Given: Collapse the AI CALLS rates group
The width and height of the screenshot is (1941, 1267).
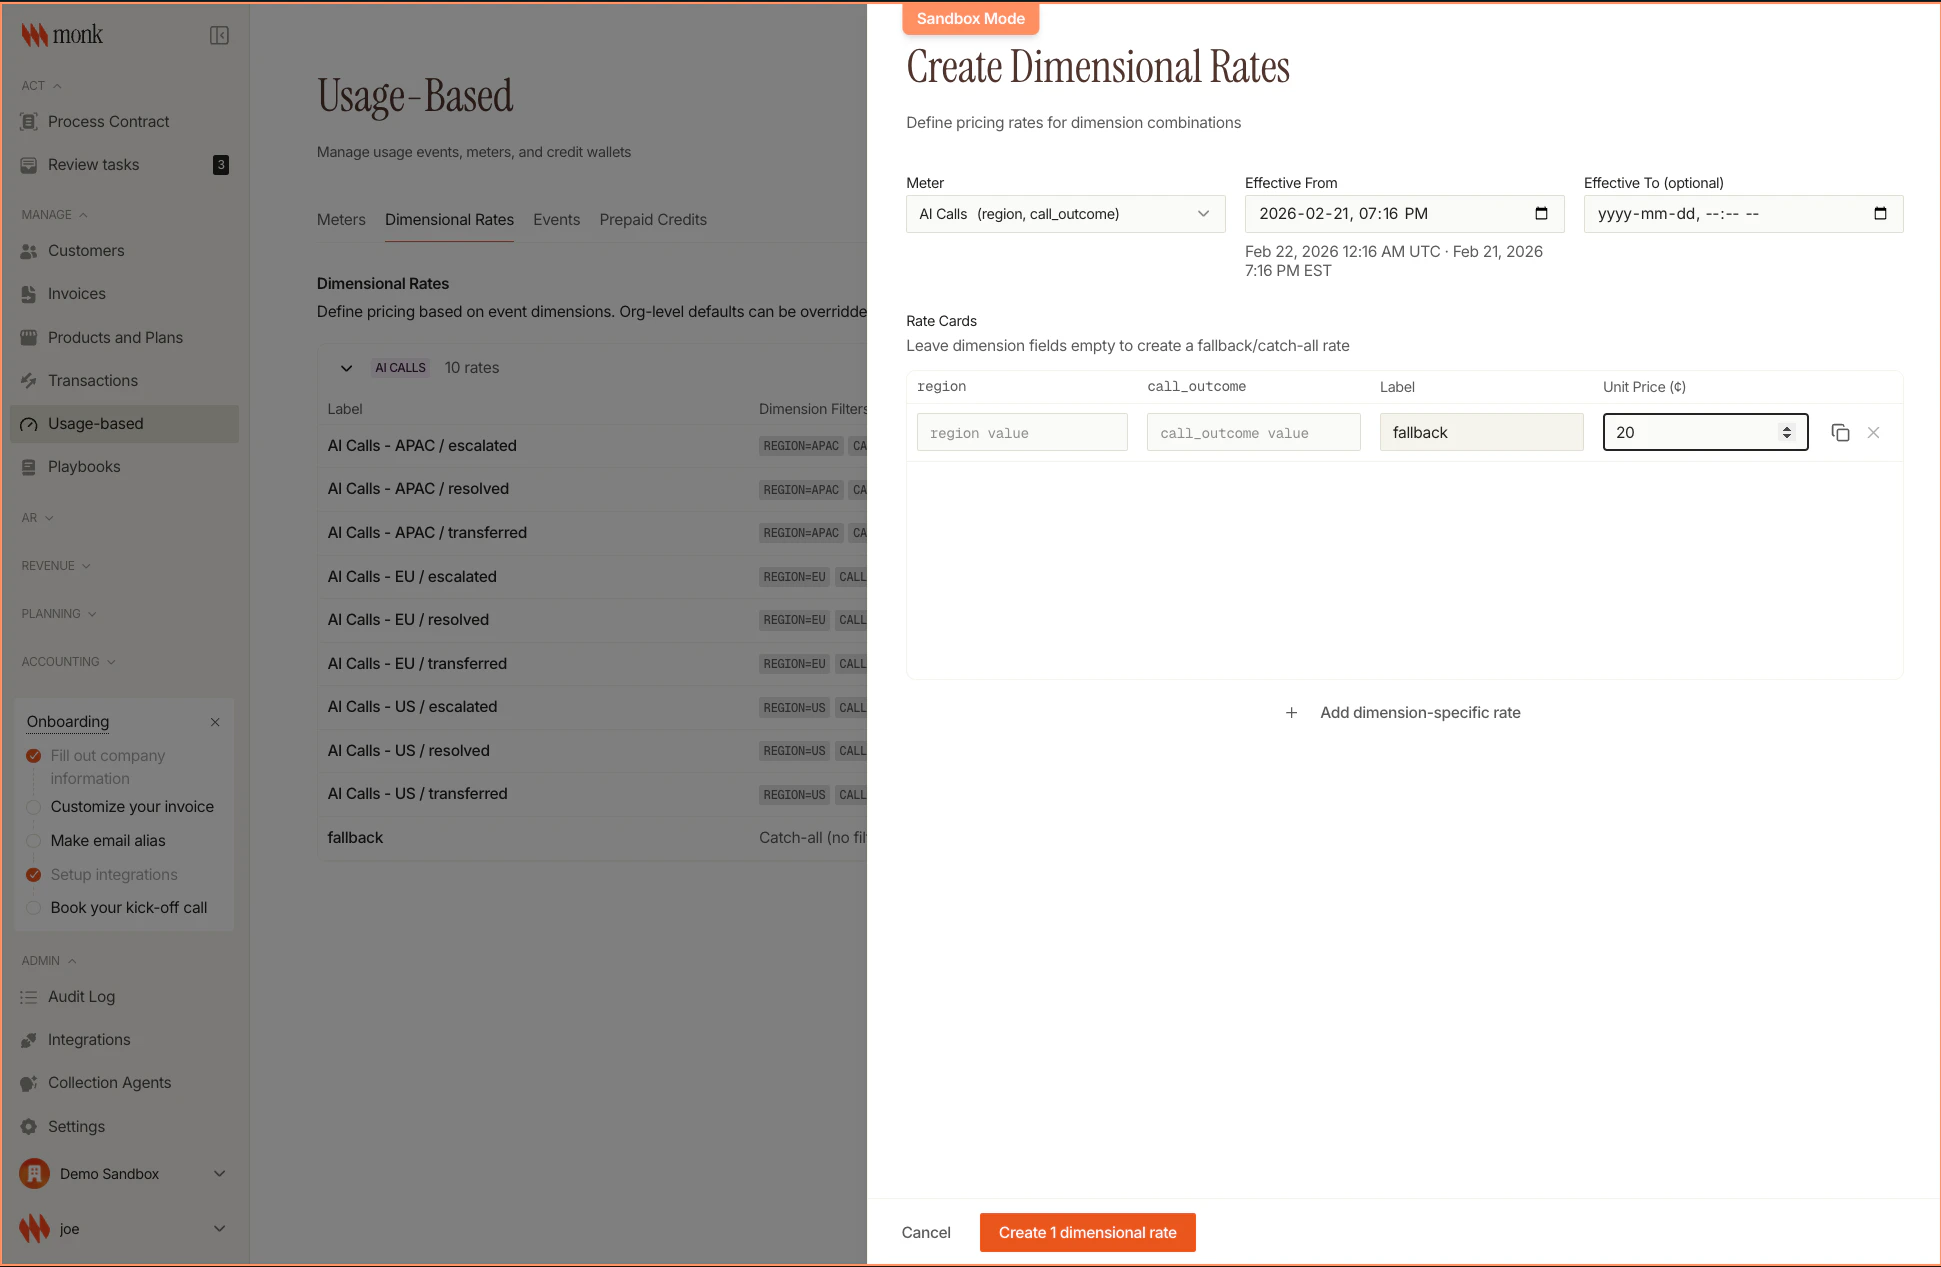Looking at the screenshot, I should 346,367.
